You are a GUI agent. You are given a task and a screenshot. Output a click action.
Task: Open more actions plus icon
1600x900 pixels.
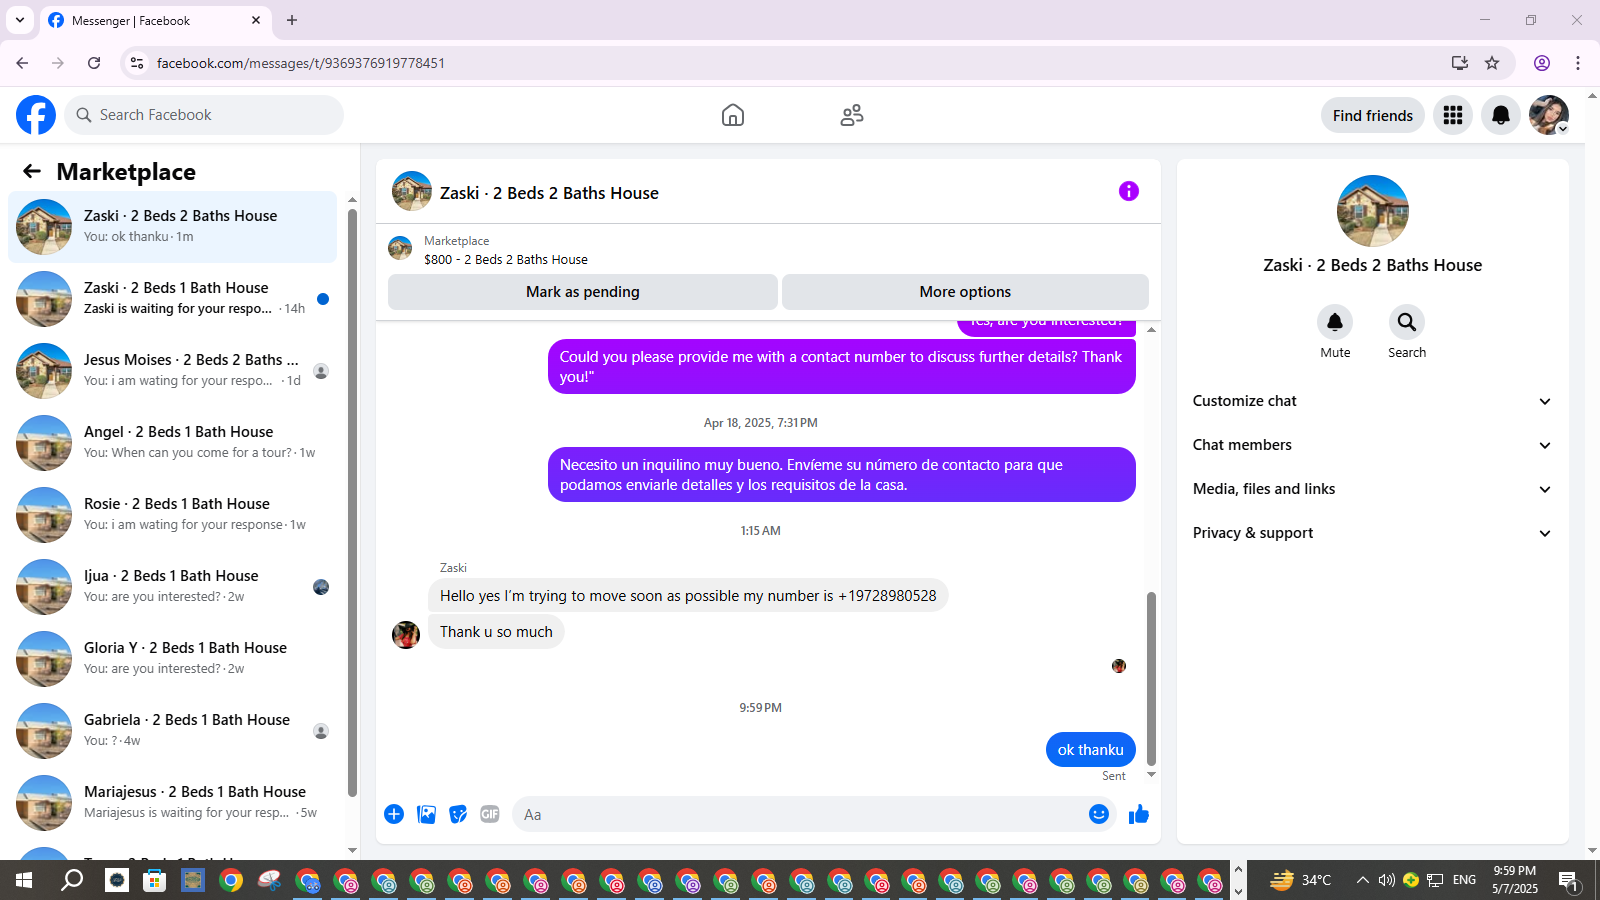point(394,814)
